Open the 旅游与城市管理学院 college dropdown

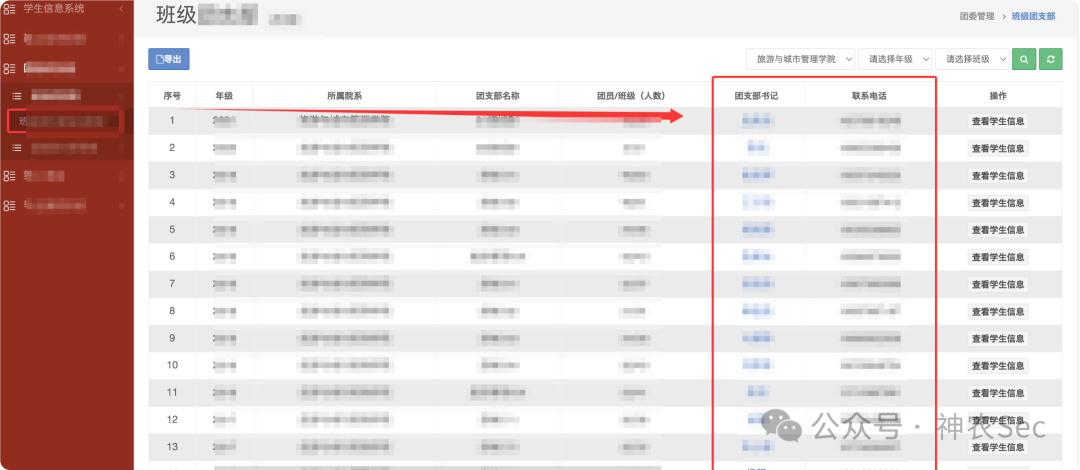click(x=801, y=59)
